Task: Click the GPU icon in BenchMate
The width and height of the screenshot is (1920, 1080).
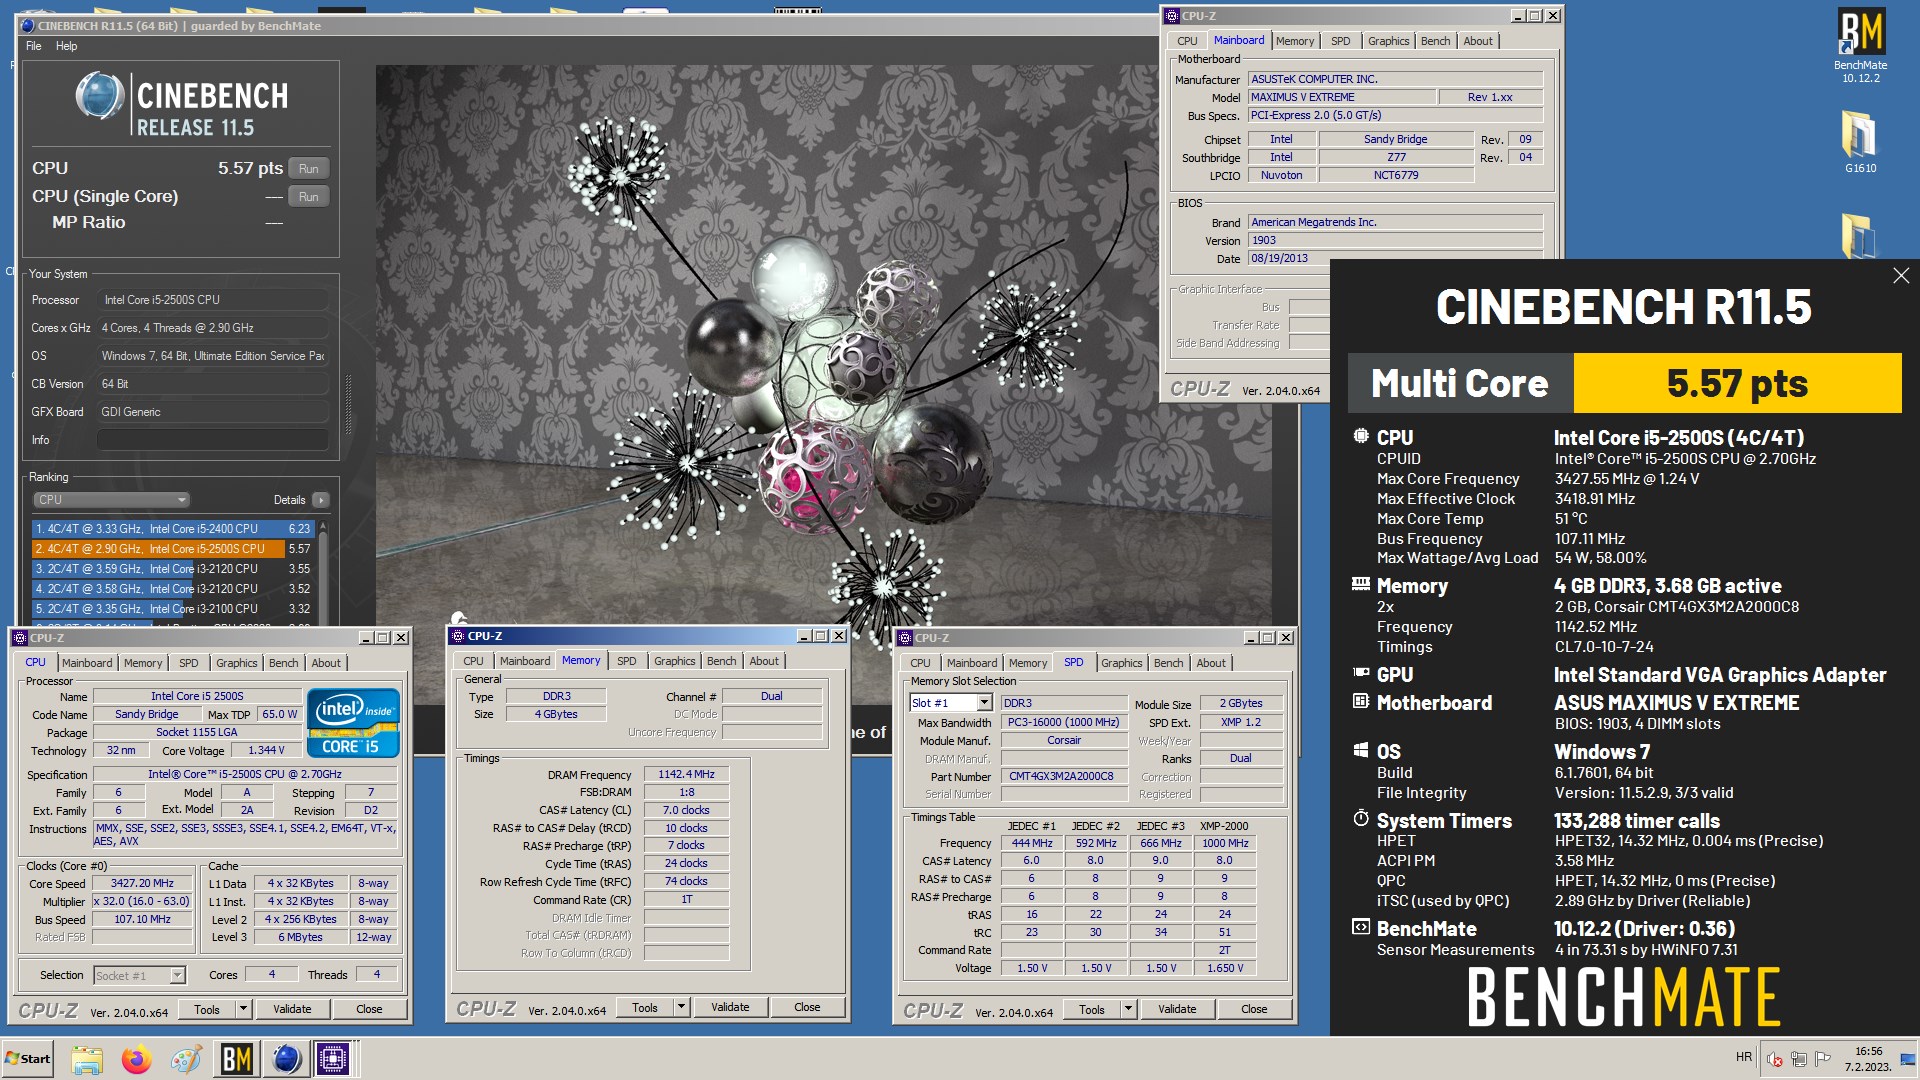Action: pyautogui.click(x=1361, y=673)
